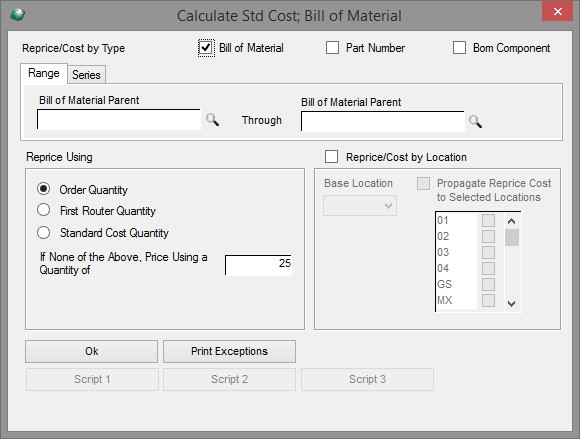Screen dimensions: 580x439
Task: Click the Script 2 button
Action: 229,379
